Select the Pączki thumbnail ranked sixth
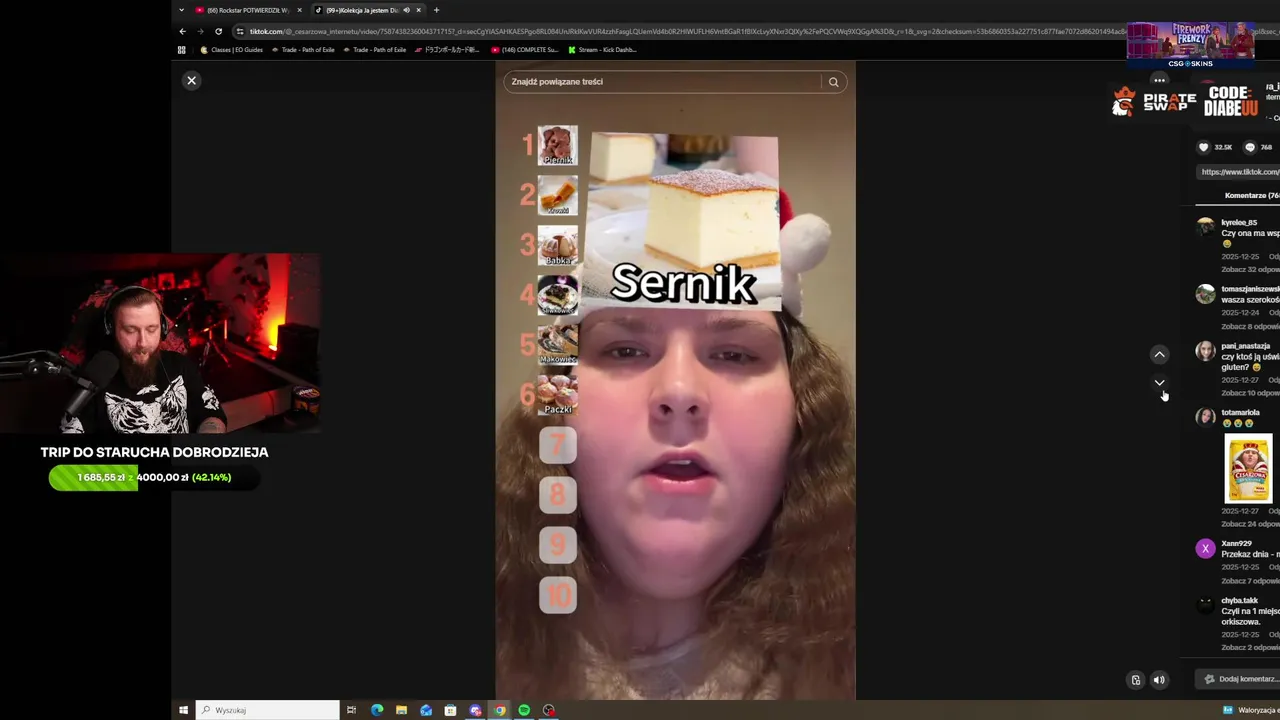 pyautogui.click(x=558, y=395)
